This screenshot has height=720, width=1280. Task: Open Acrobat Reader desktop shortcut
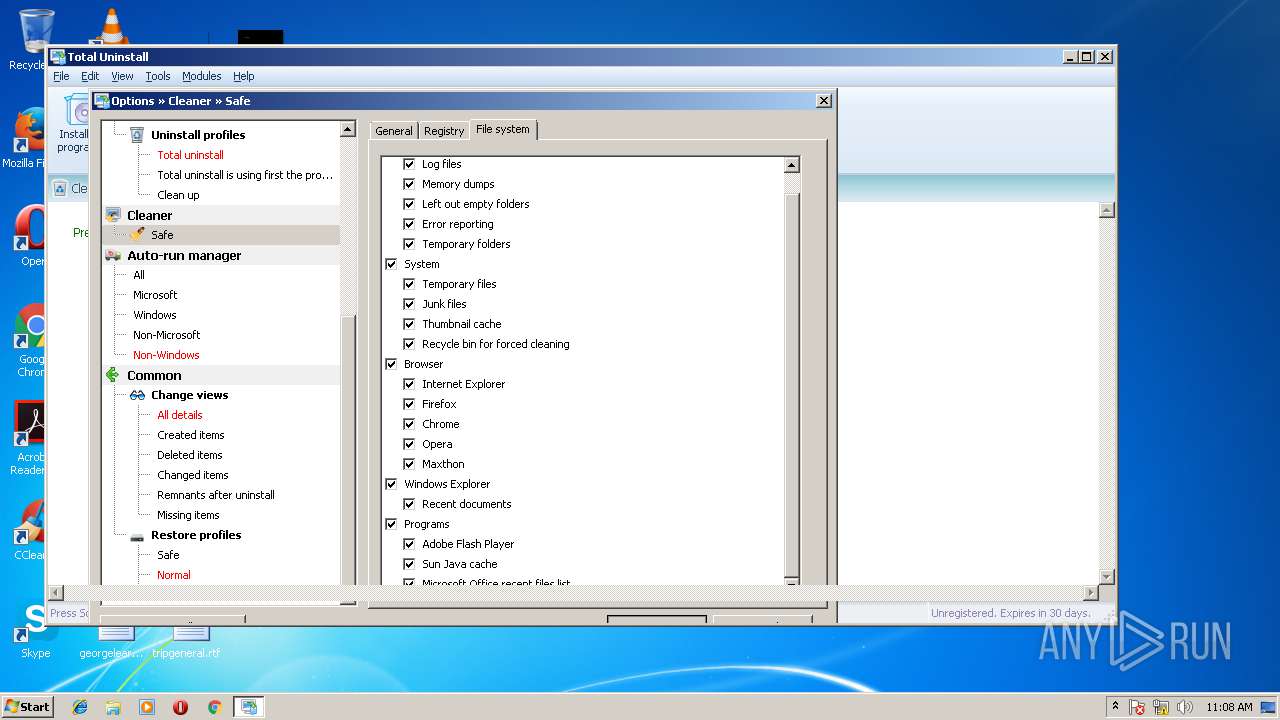pyautogui.click(x=30, y=440)
